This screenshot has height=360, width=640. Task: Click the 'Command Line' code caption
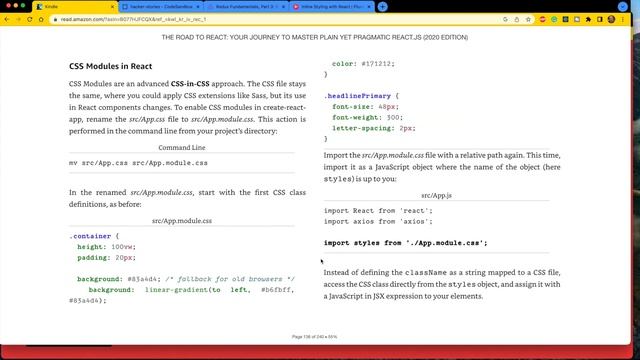pos(182,147)
